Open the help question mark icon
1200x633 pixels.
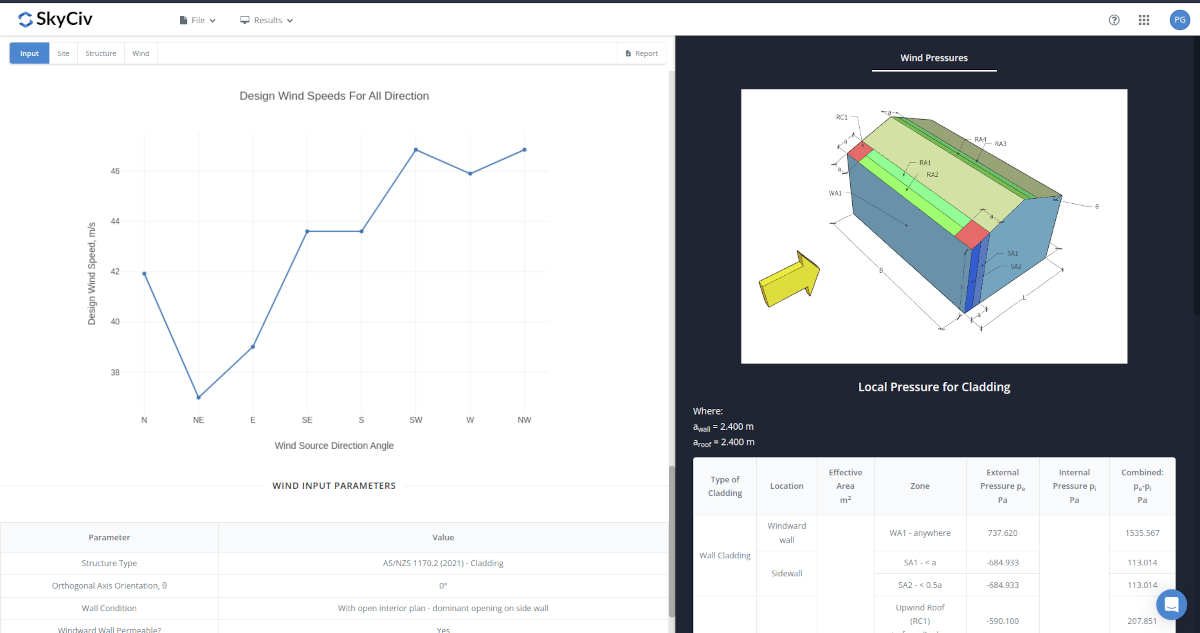click(1115, 20)
